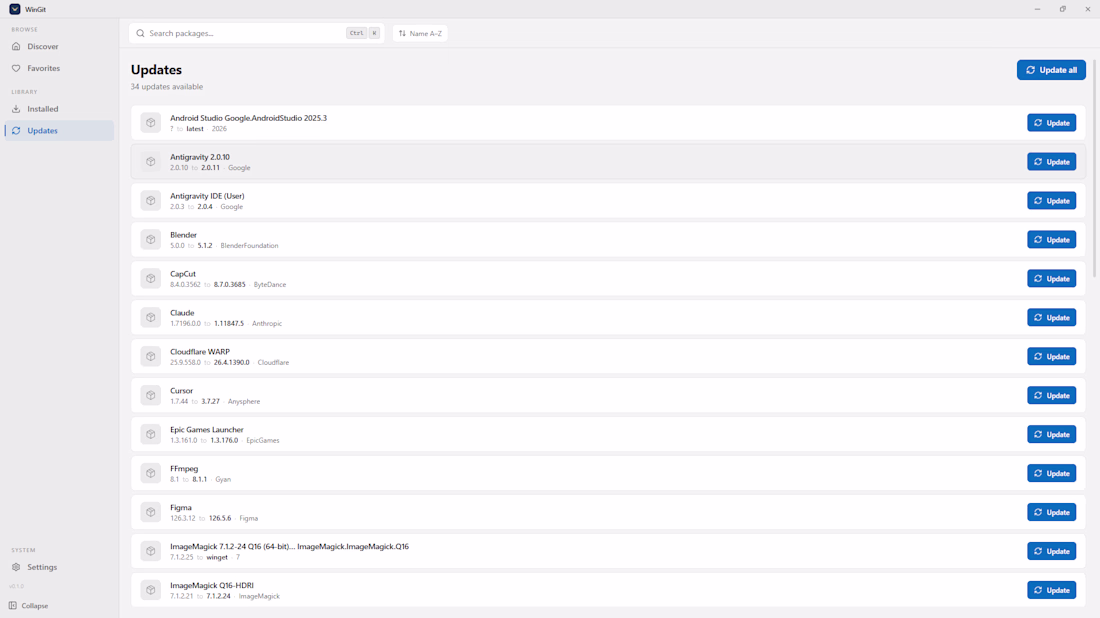Click Antigravity IDE package icon
Image resolution: width=1100 pixels, height=618 pixels.
click(x=151, y=201)
